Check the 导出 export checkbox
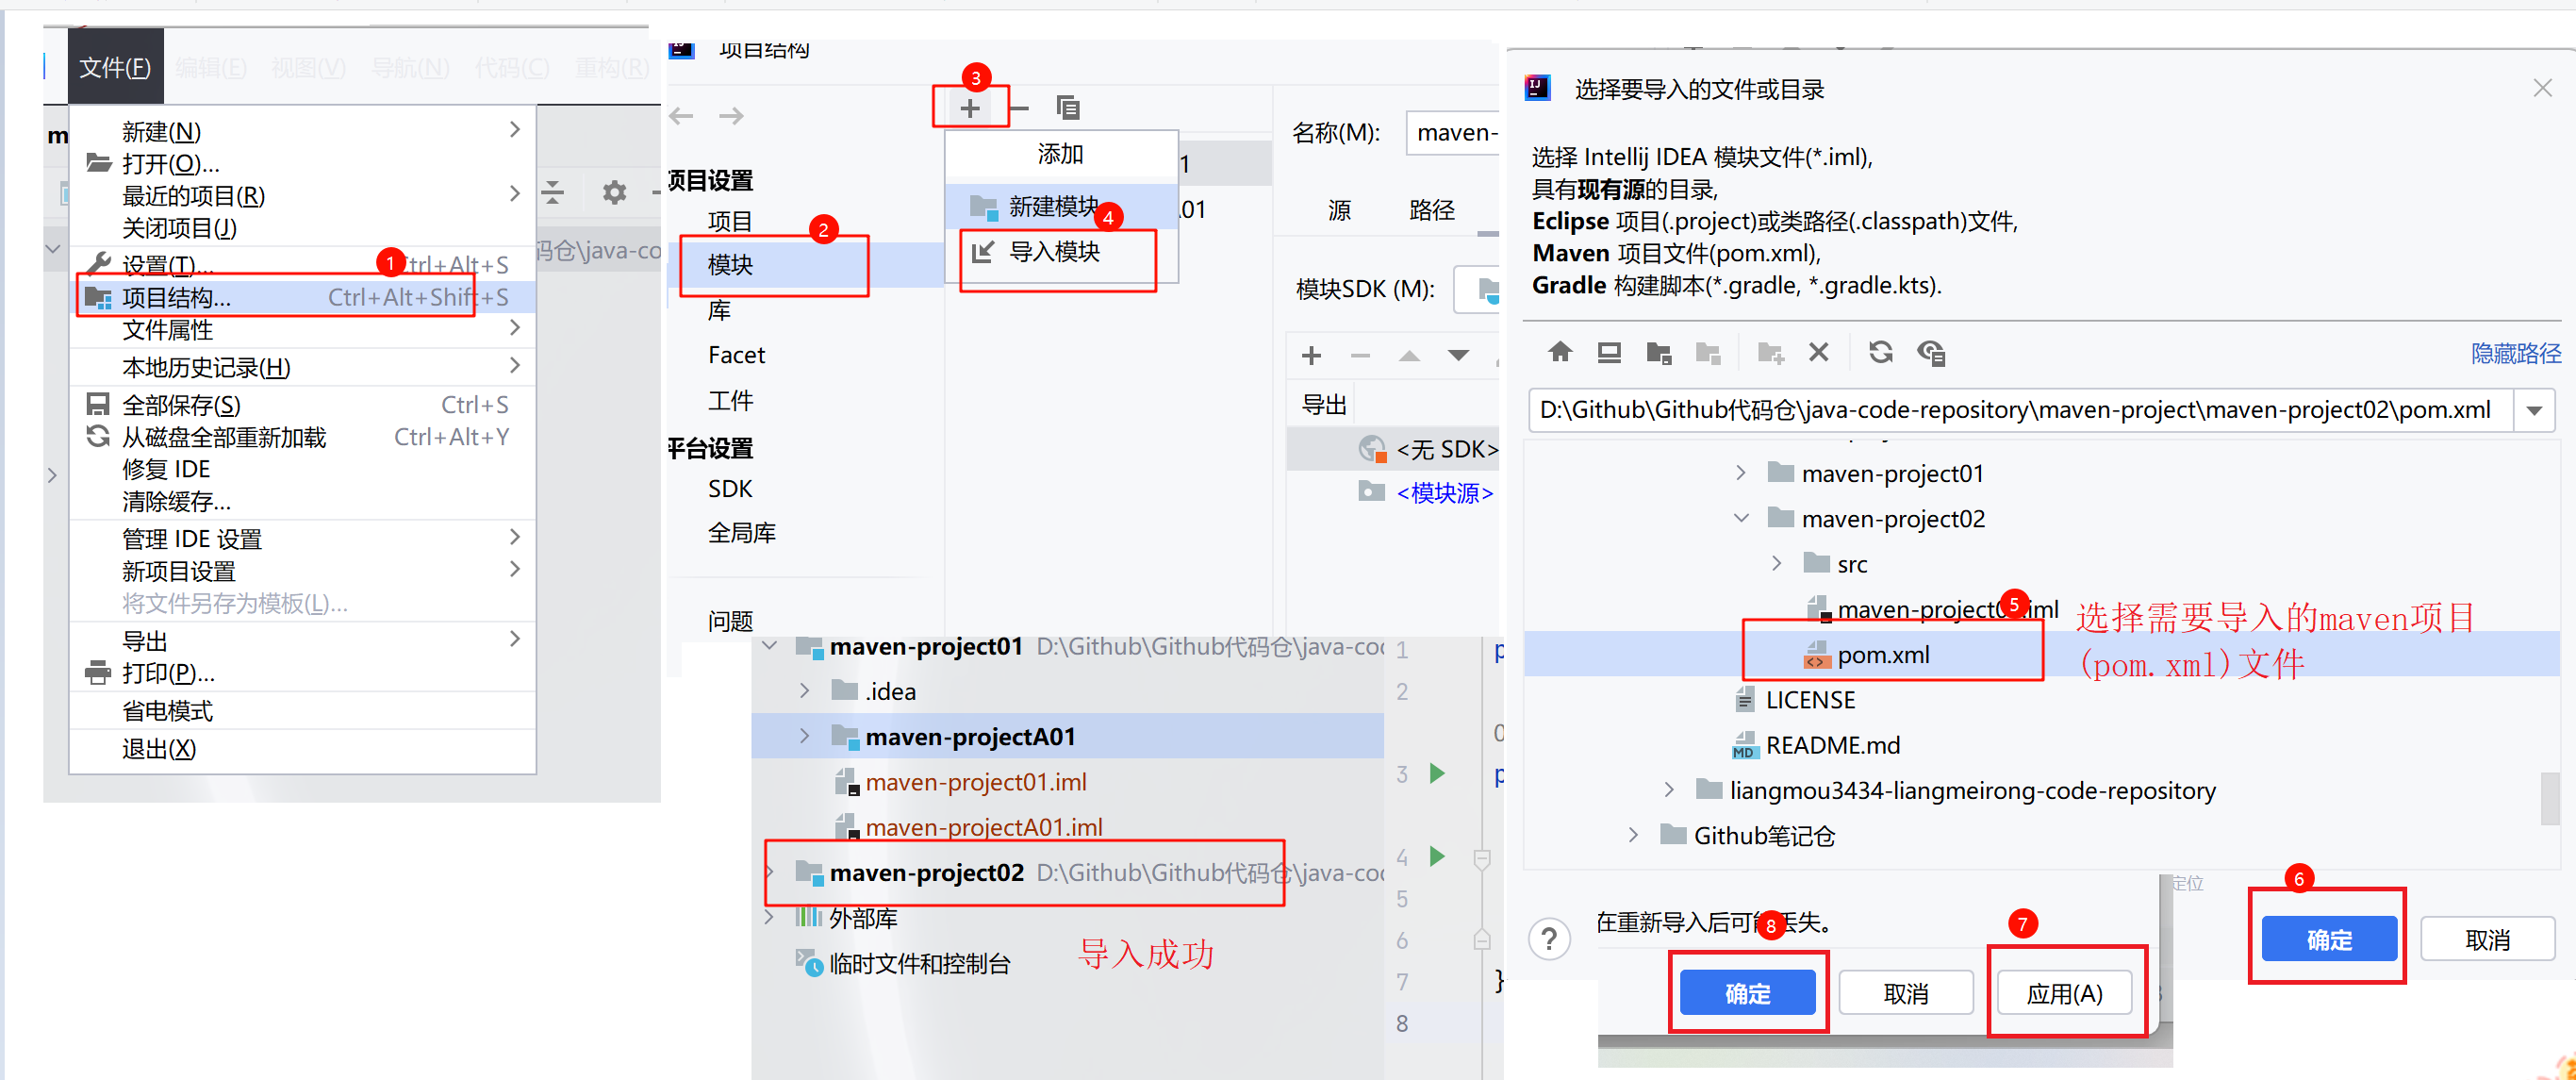Viewport: 2576px width, 1080px height. click(1324, 403)
